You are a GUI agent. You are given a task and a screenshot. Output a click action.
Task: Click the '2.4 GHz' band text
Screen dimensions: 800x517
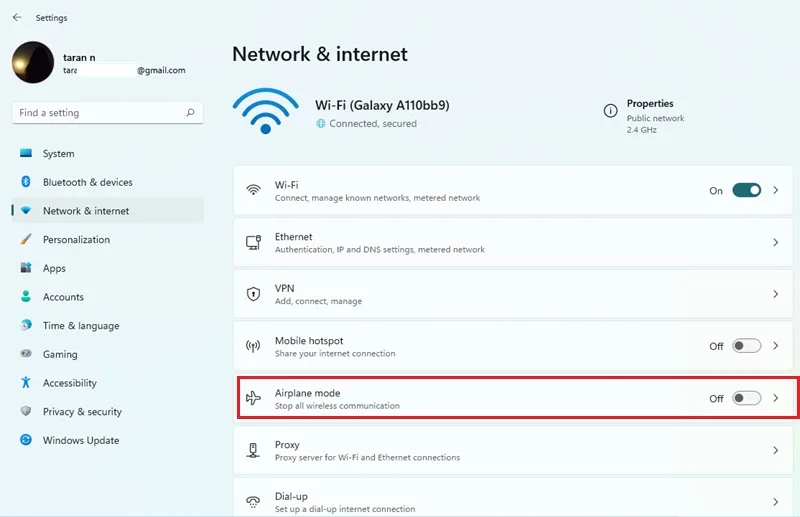point(642,130)
